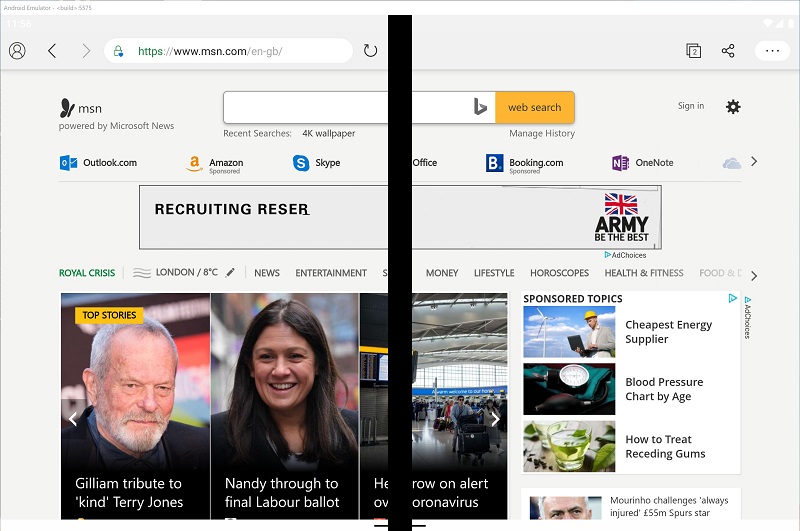
Task: Click the blood pressure gauge thumbnail
Action: (x=569, y=389)
